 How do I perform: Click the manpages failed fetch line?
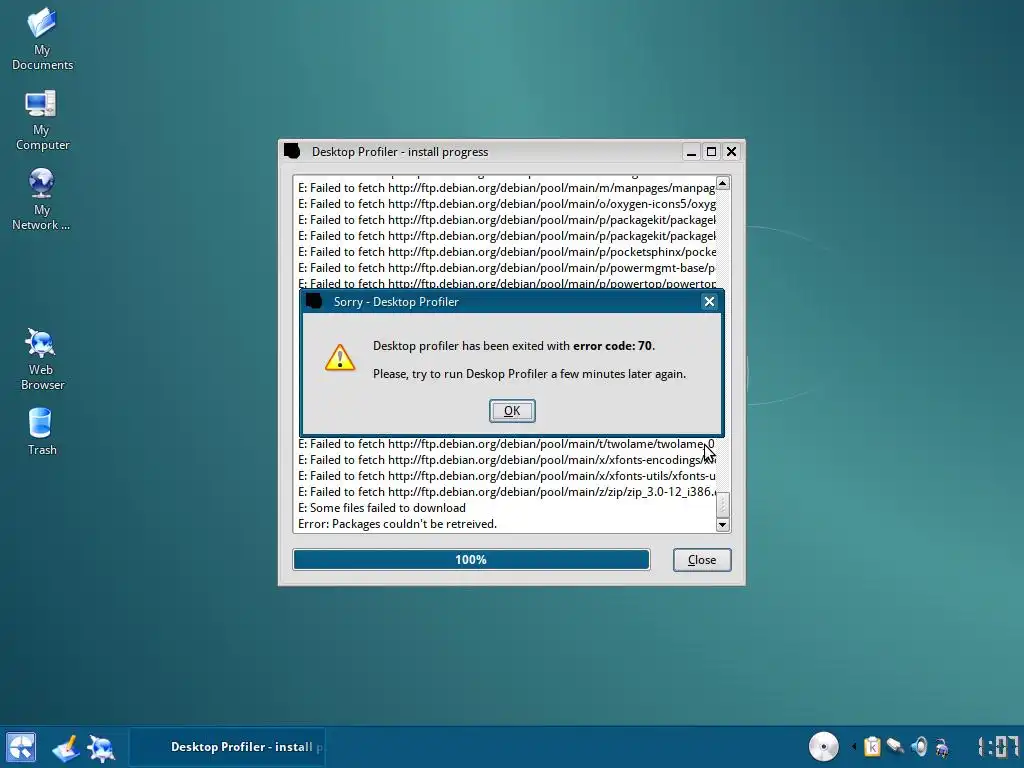coord(507,188)
